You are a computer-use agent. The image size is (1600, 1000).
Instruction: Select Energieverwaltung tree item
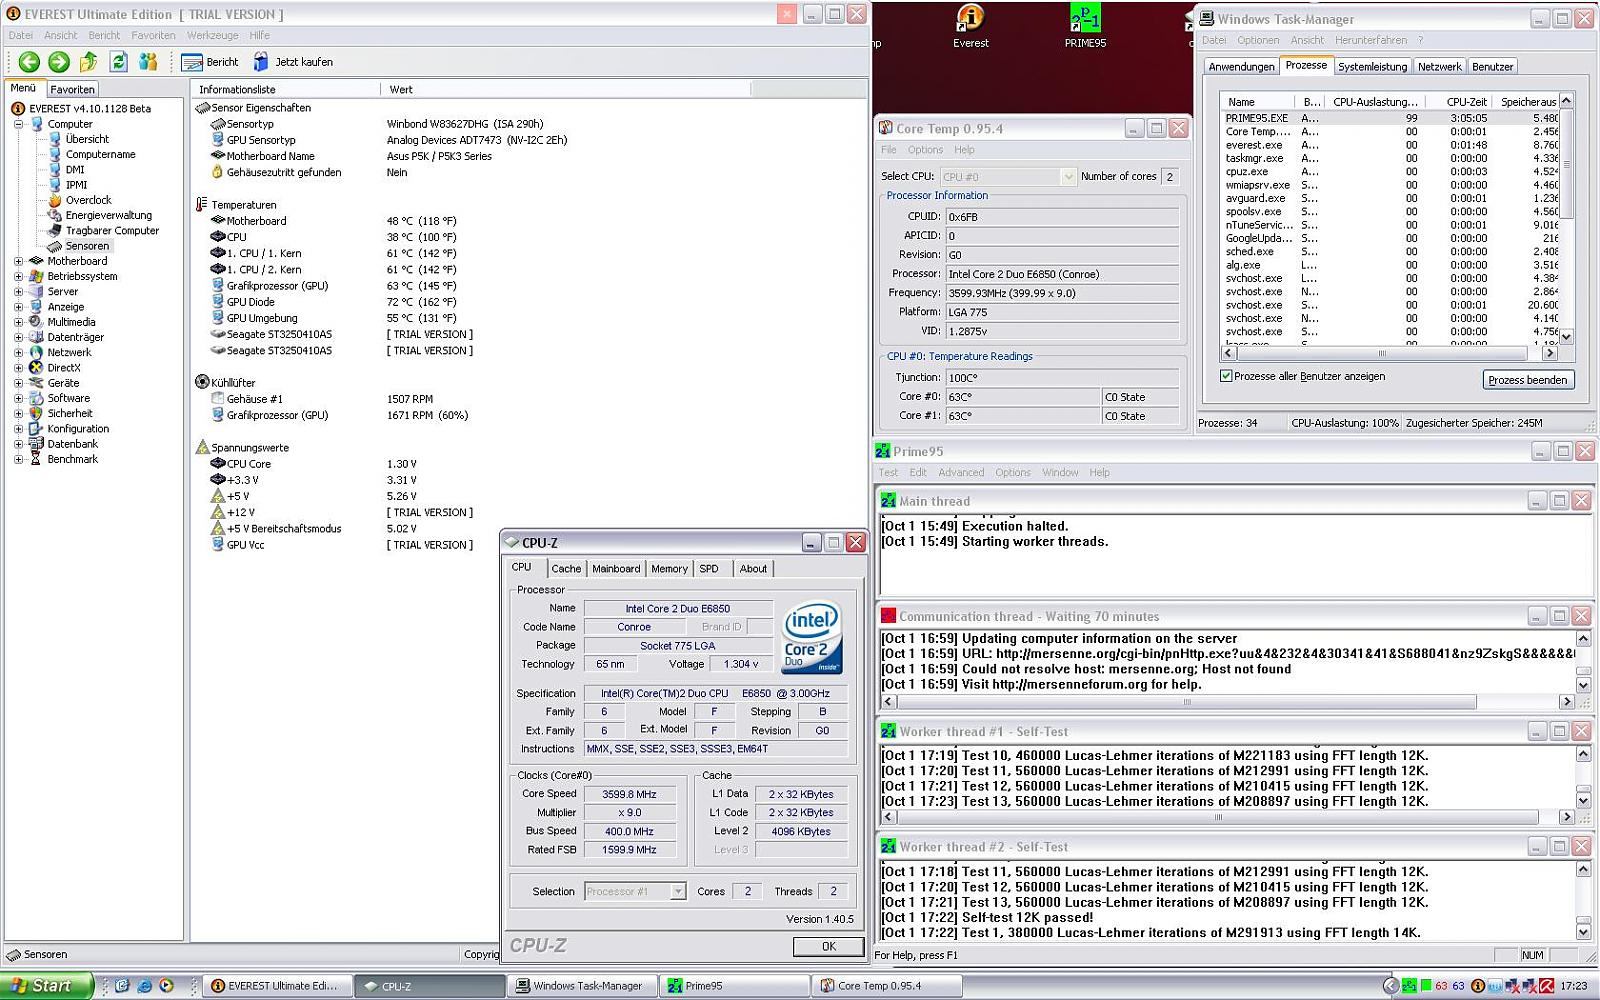(108, 215)
